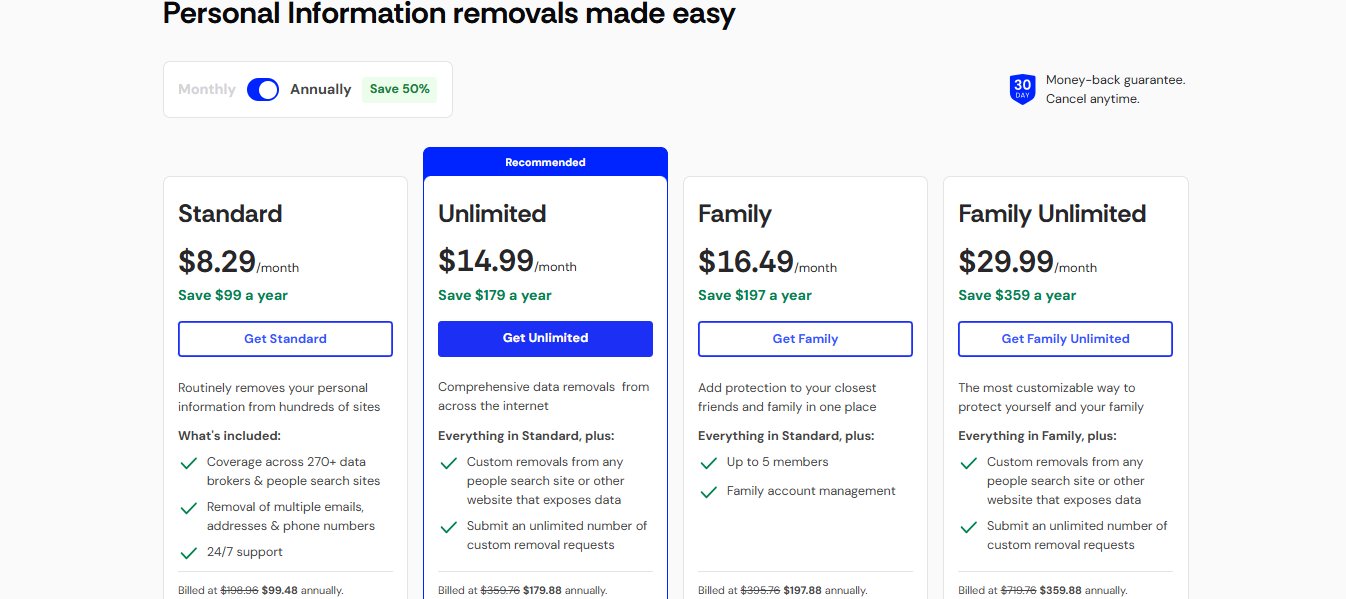The height and width of the screenshot is (599, 1346).
Task: Click the checkmark beside Removal of multiple emails
Action: [188, 508]
